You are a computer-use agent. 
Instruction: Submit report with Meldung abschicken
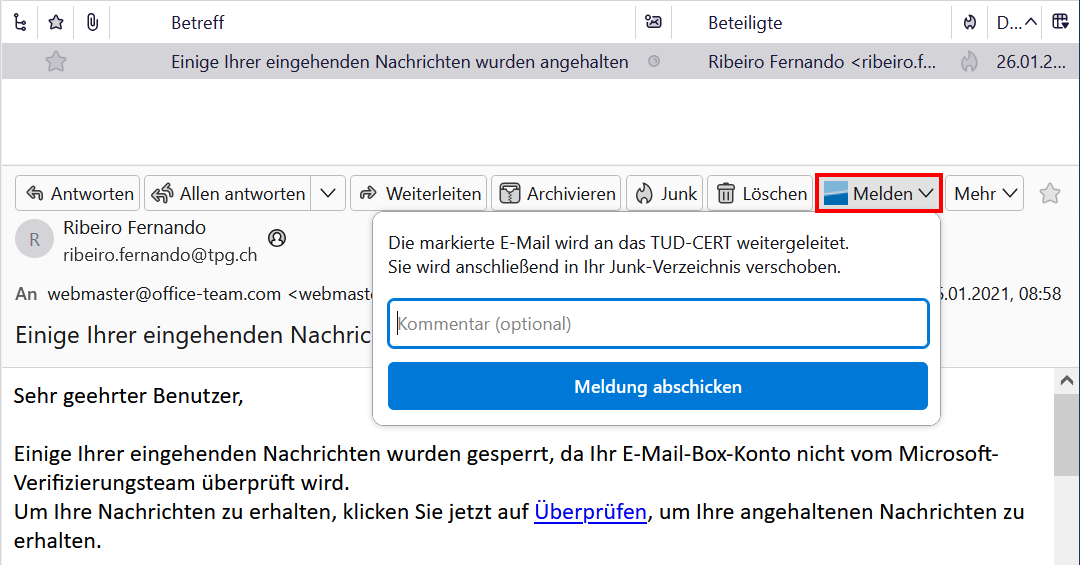(658, 387)
